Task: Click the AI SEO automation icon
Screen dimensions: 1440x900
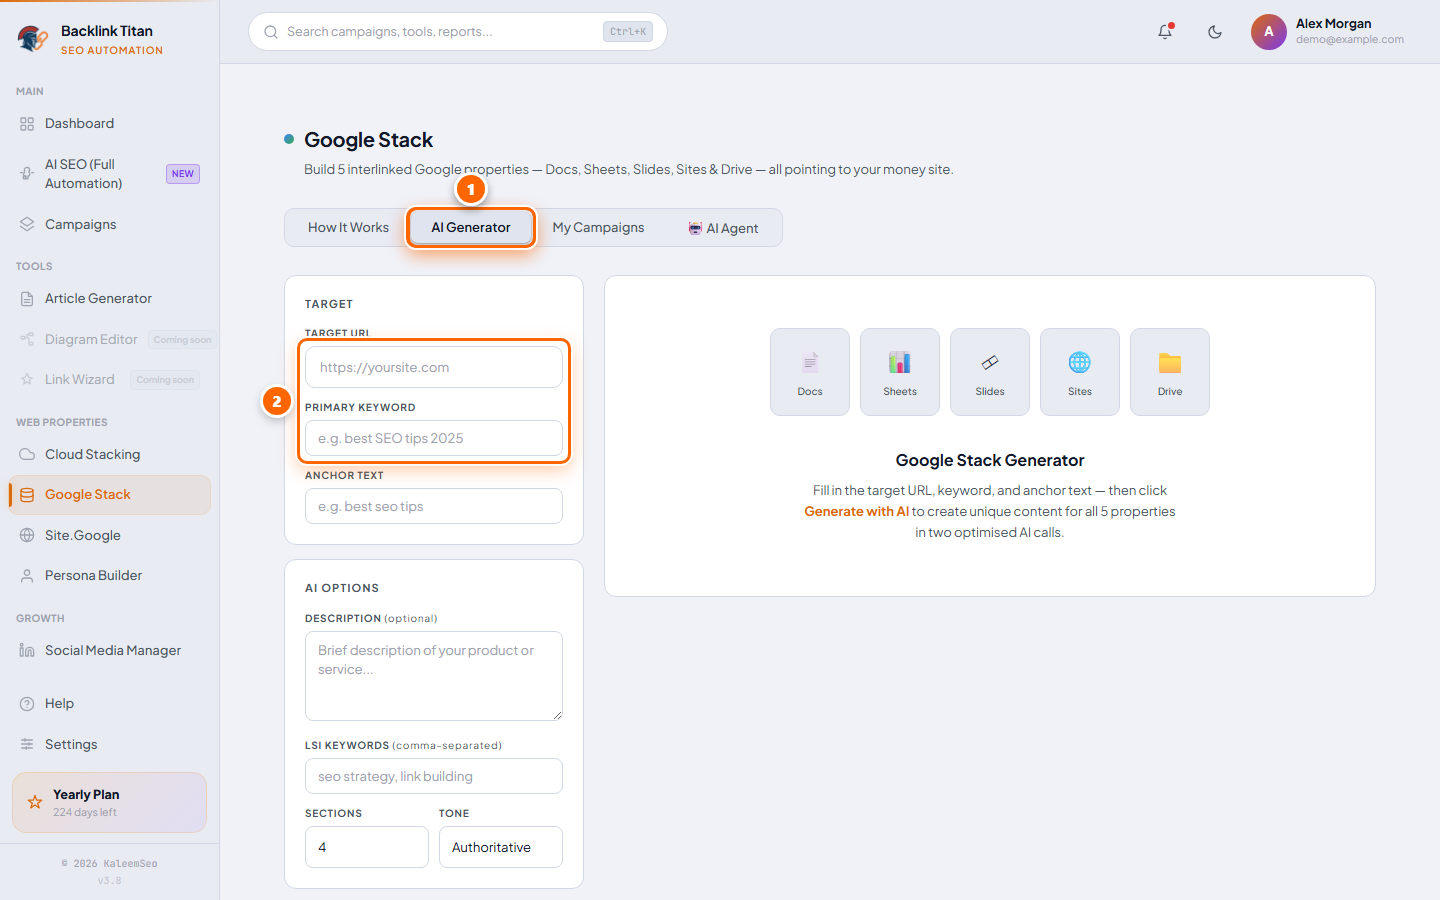Action: [x=27, y=174]
